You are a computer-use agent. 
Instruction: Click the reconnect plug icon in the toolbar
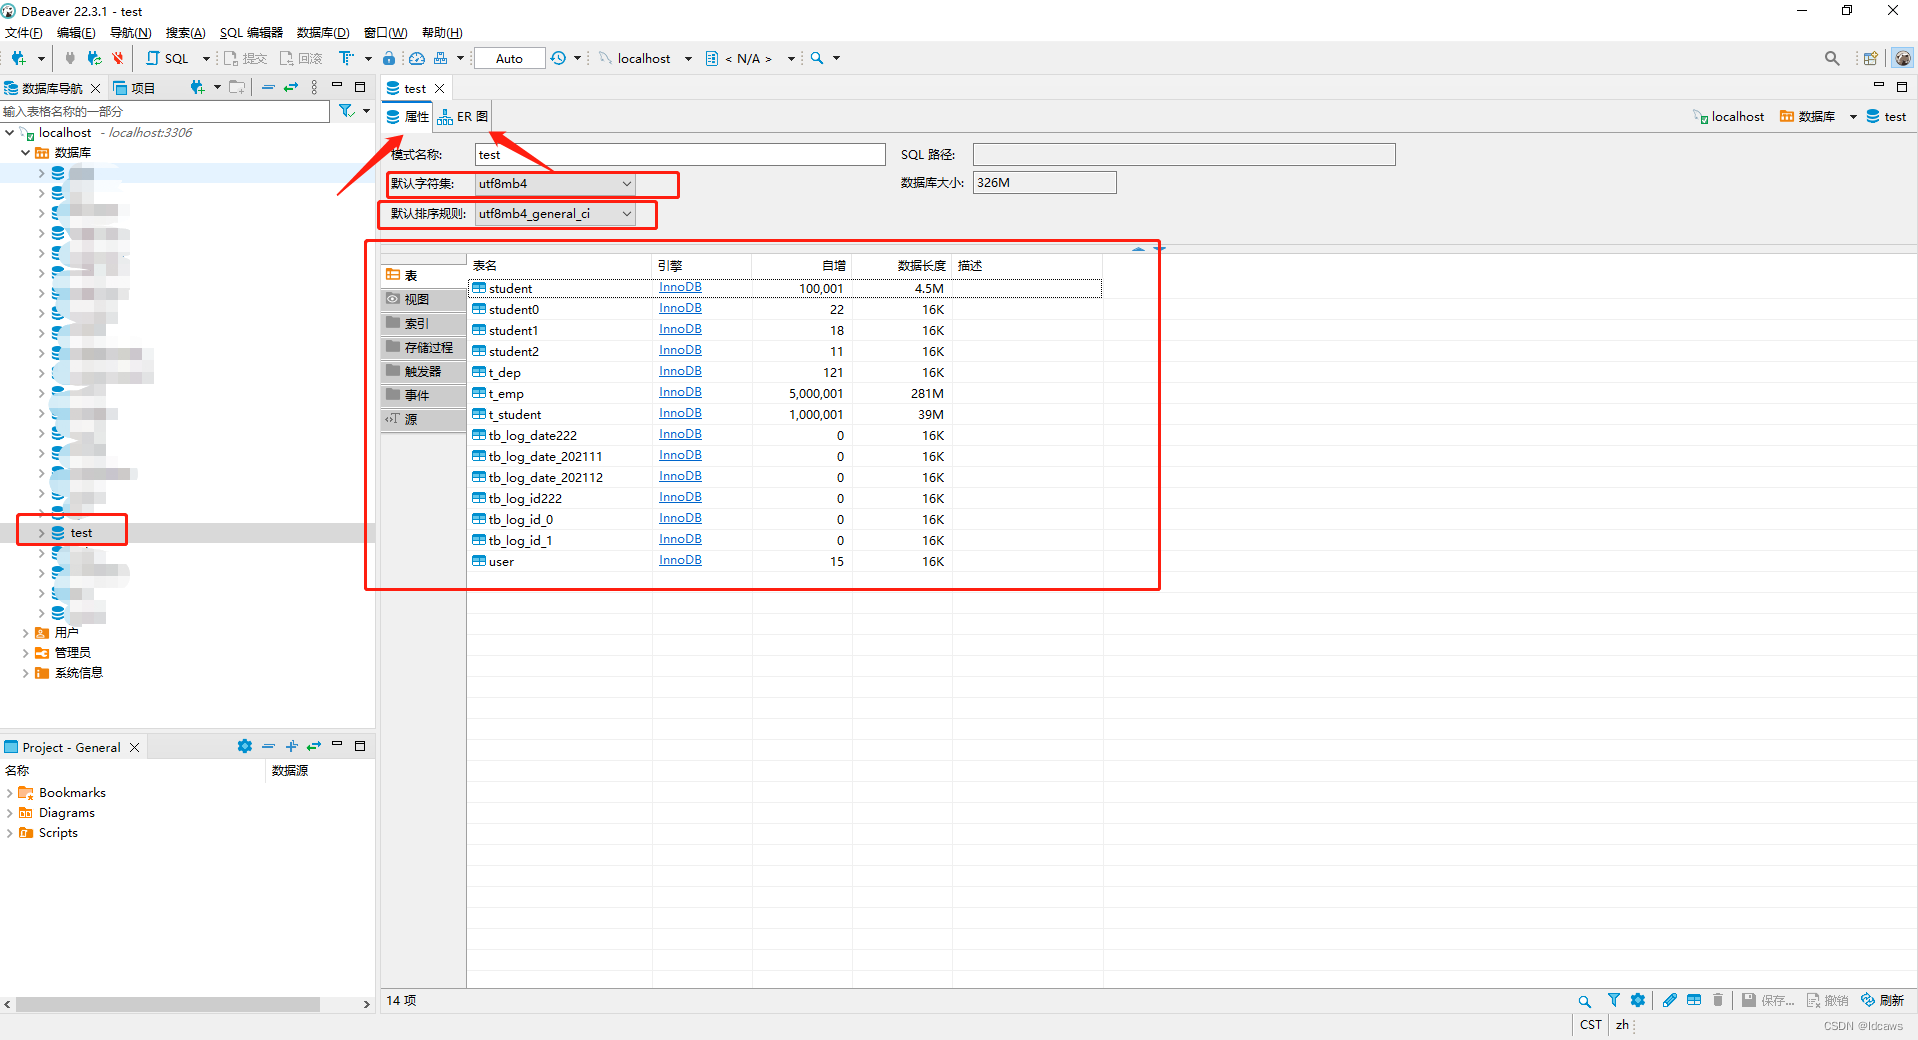click(x=93, y=58)
